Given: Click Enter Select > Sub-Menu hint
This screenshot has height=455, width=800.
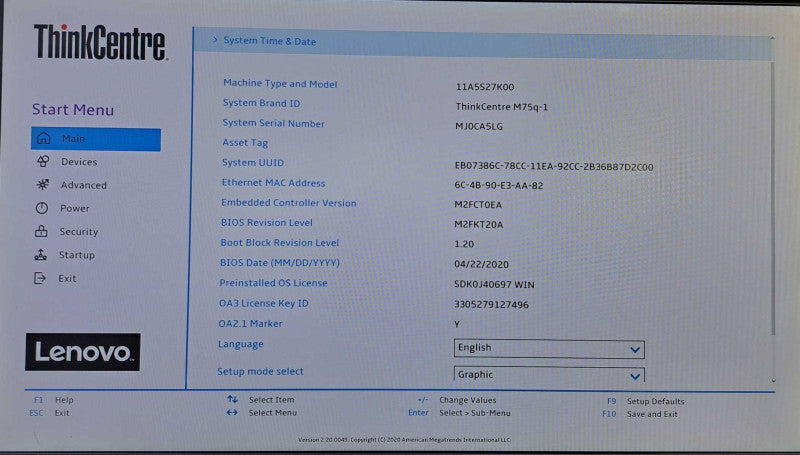Looking at the screenshot, I should coord(459,413).
